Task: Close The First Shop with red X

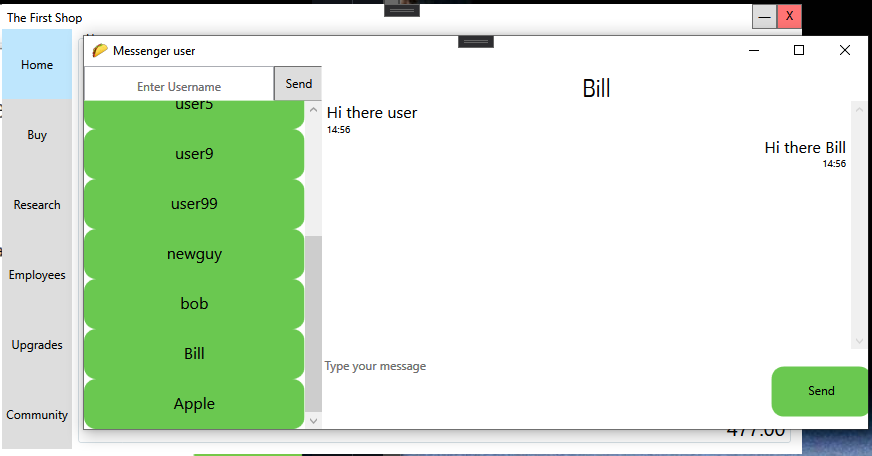Action: click(x=789, y=17)
